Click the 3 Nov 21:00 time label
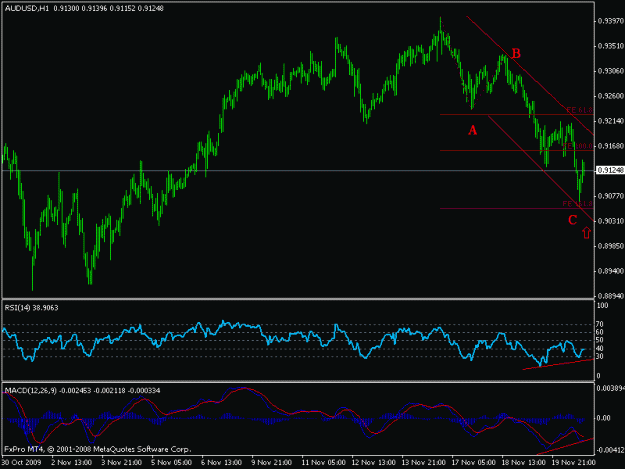This screenshot has height=469, width=625. (121, 462)
